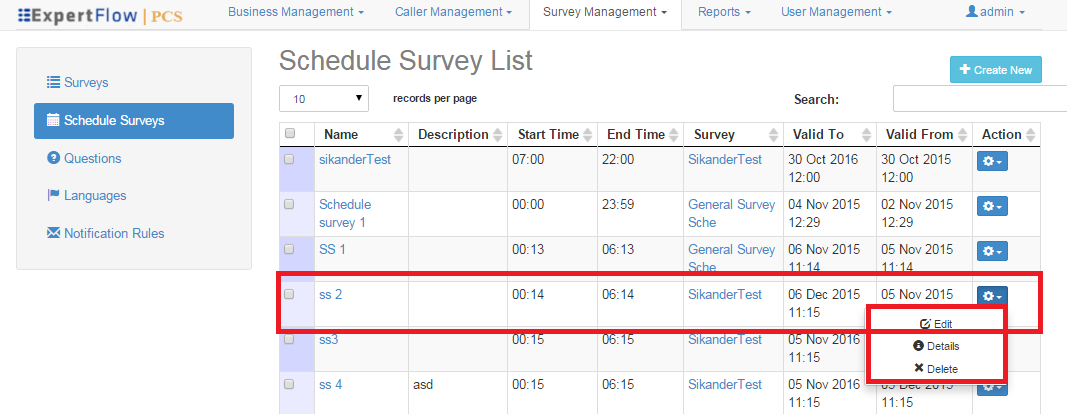The image size is (1067, 414).
Task: Sort by the Valid To column
Action: (866, 135)
